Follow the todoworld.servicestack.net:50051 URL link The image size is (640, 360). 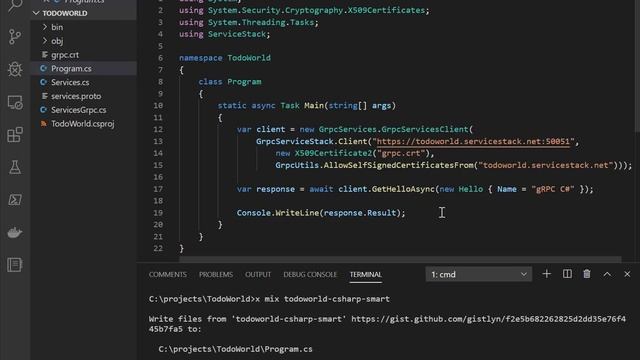pyautogui.click(x=473, y=141)
